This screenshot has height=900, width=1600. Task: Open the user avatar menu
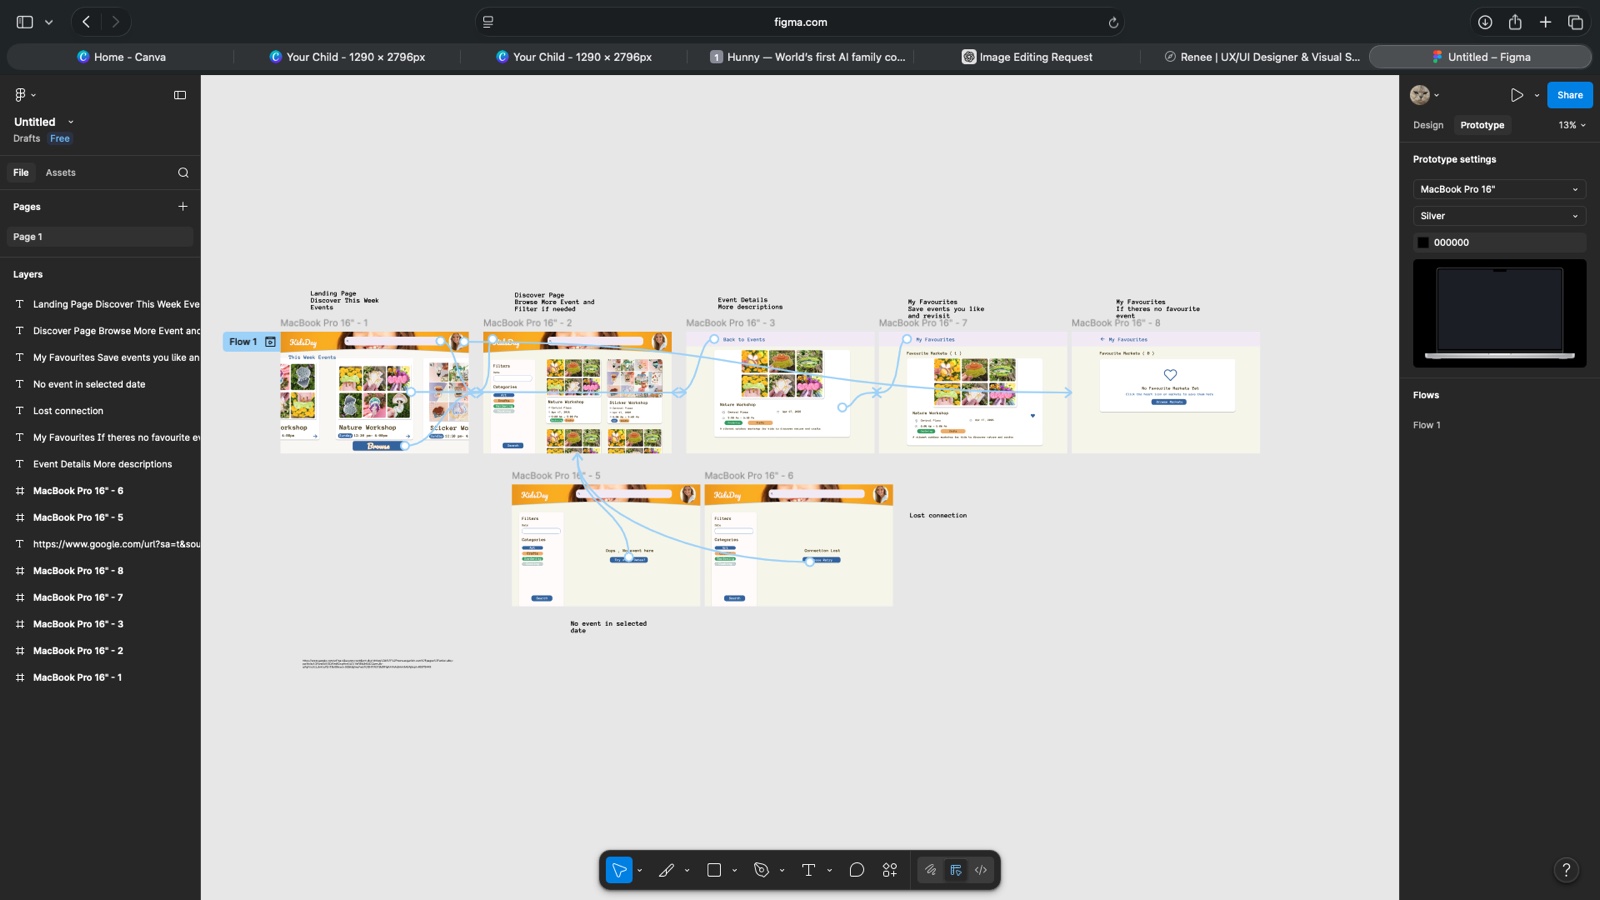tap(1420, 95)
